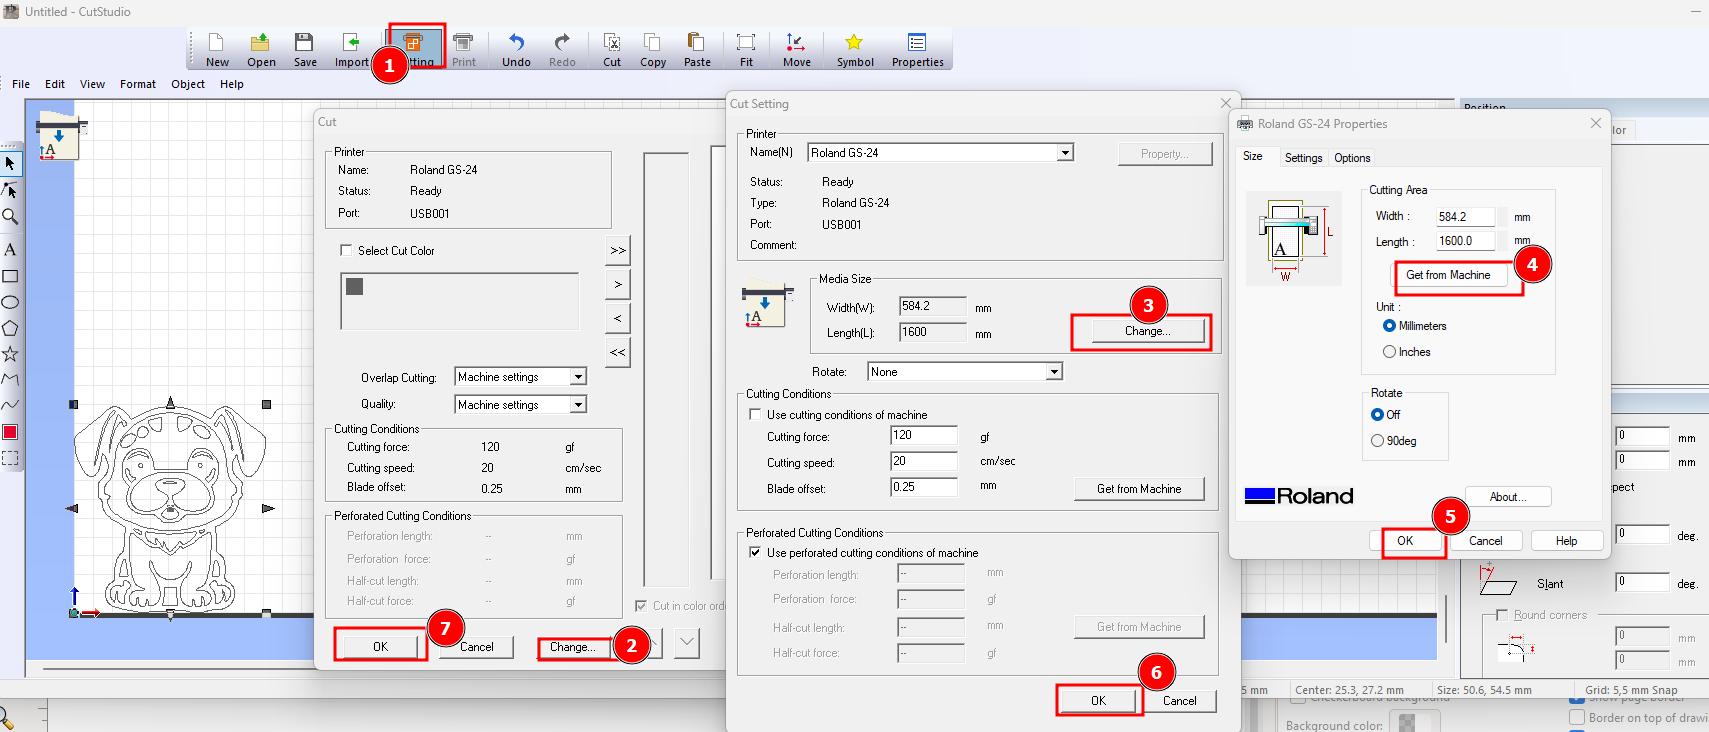Screen dimensions: 1709x732
Task: Click the chevron-down button in Cut dialog
Action: pos(687,642)
